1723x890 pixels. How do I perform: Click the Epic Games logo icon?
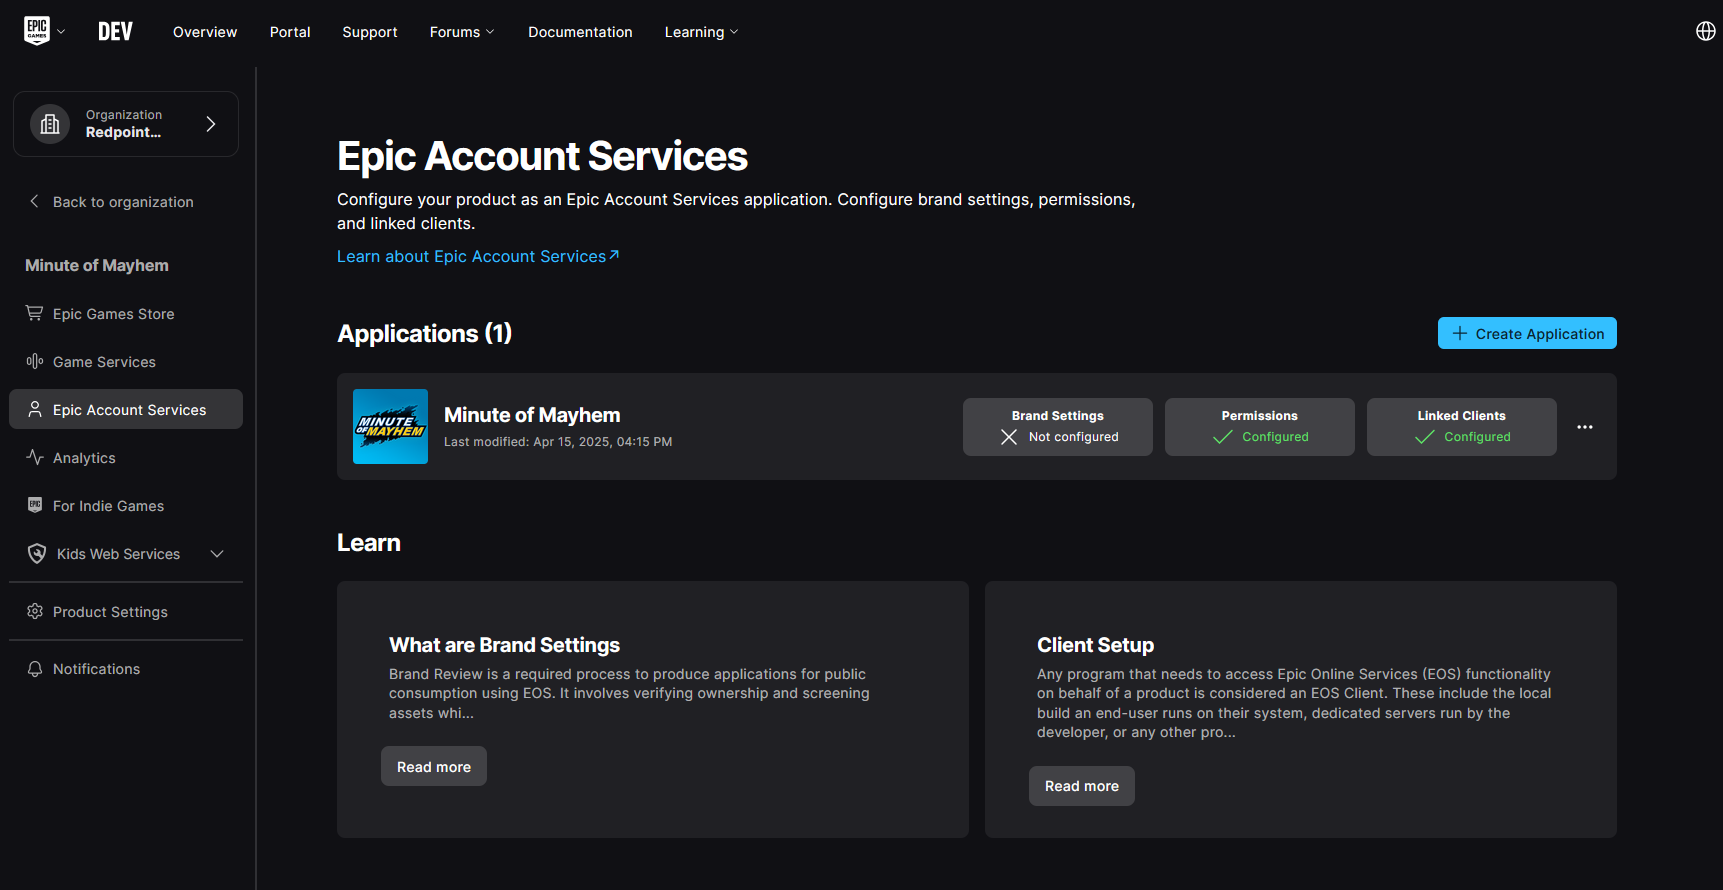coord(37,31)
